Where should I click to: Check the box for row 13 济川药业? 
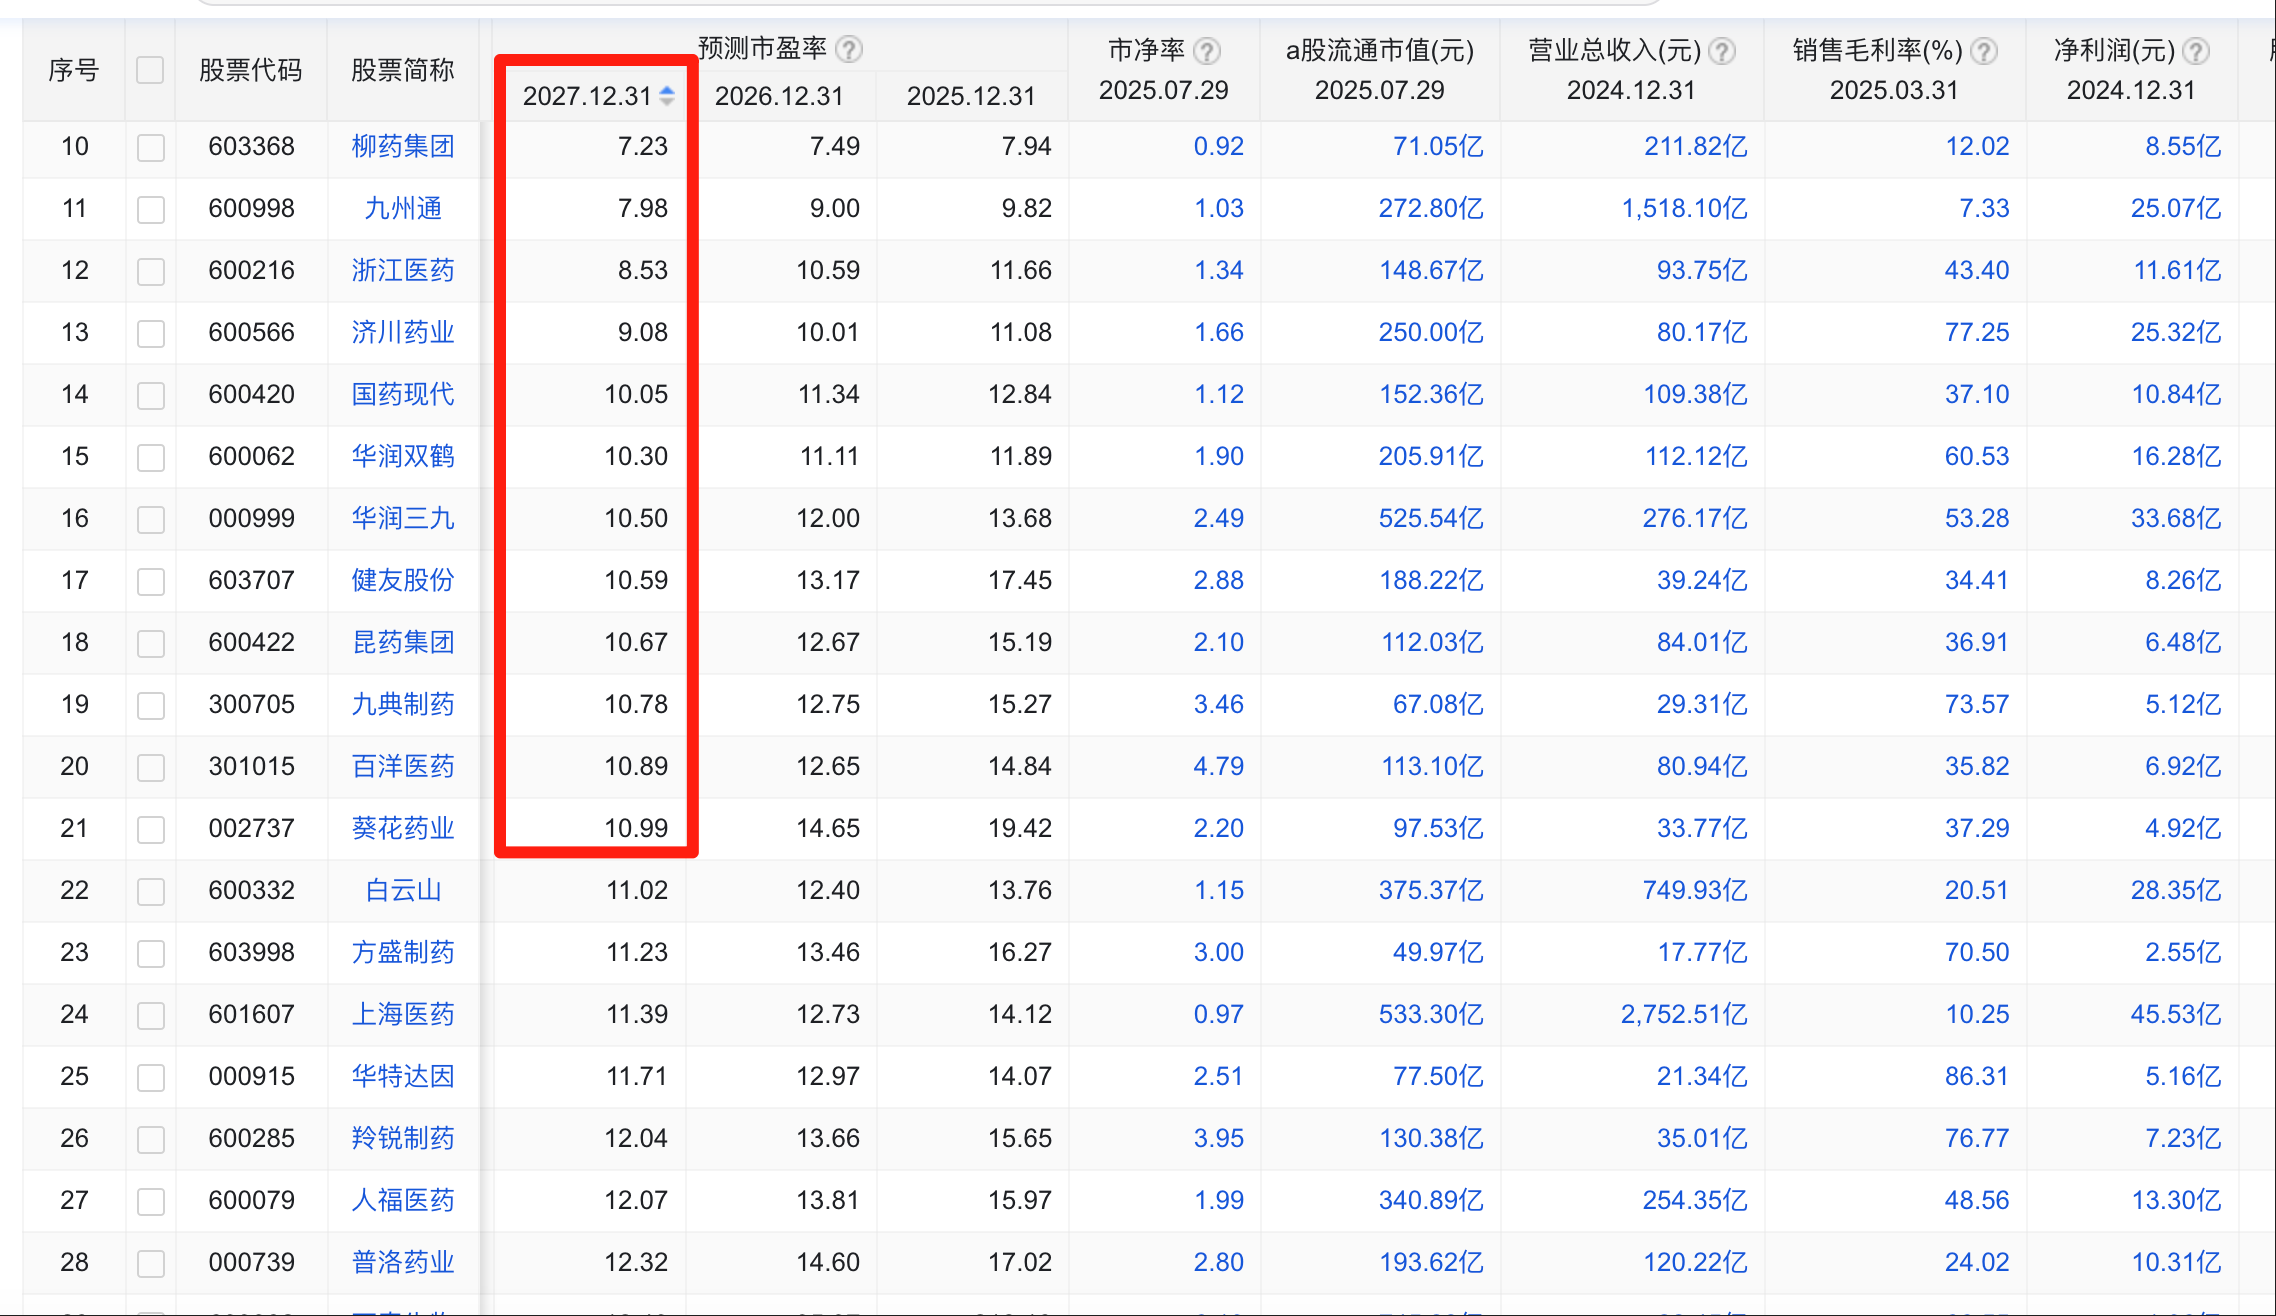point(151,334)
